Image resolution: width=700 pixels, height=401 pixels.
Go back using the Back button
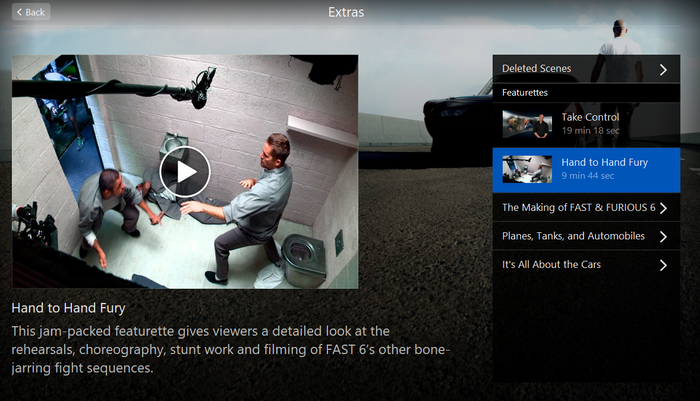tap(31, 12)
